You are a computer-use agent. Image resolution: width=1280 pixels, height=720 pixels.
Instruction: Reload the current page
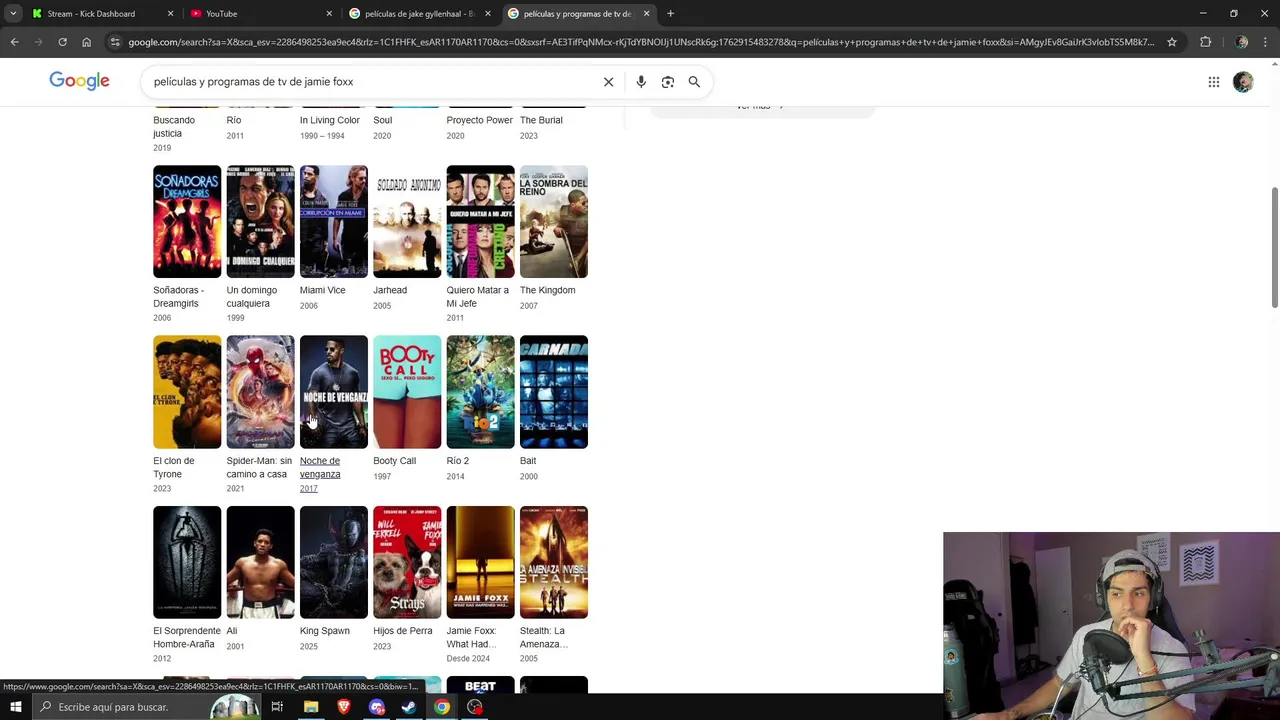[62, 42]
